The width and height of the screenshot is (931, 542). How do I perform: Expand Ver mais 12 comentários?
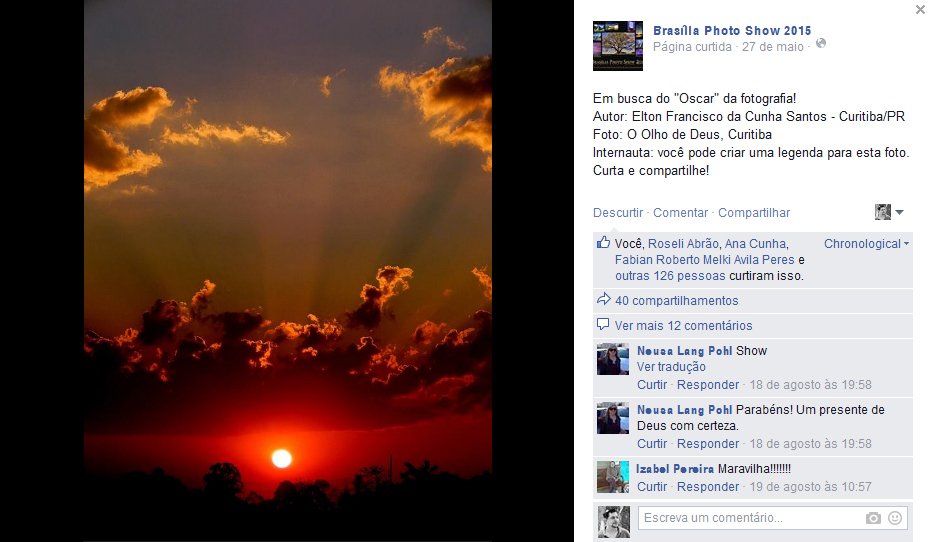pos(683,325)
